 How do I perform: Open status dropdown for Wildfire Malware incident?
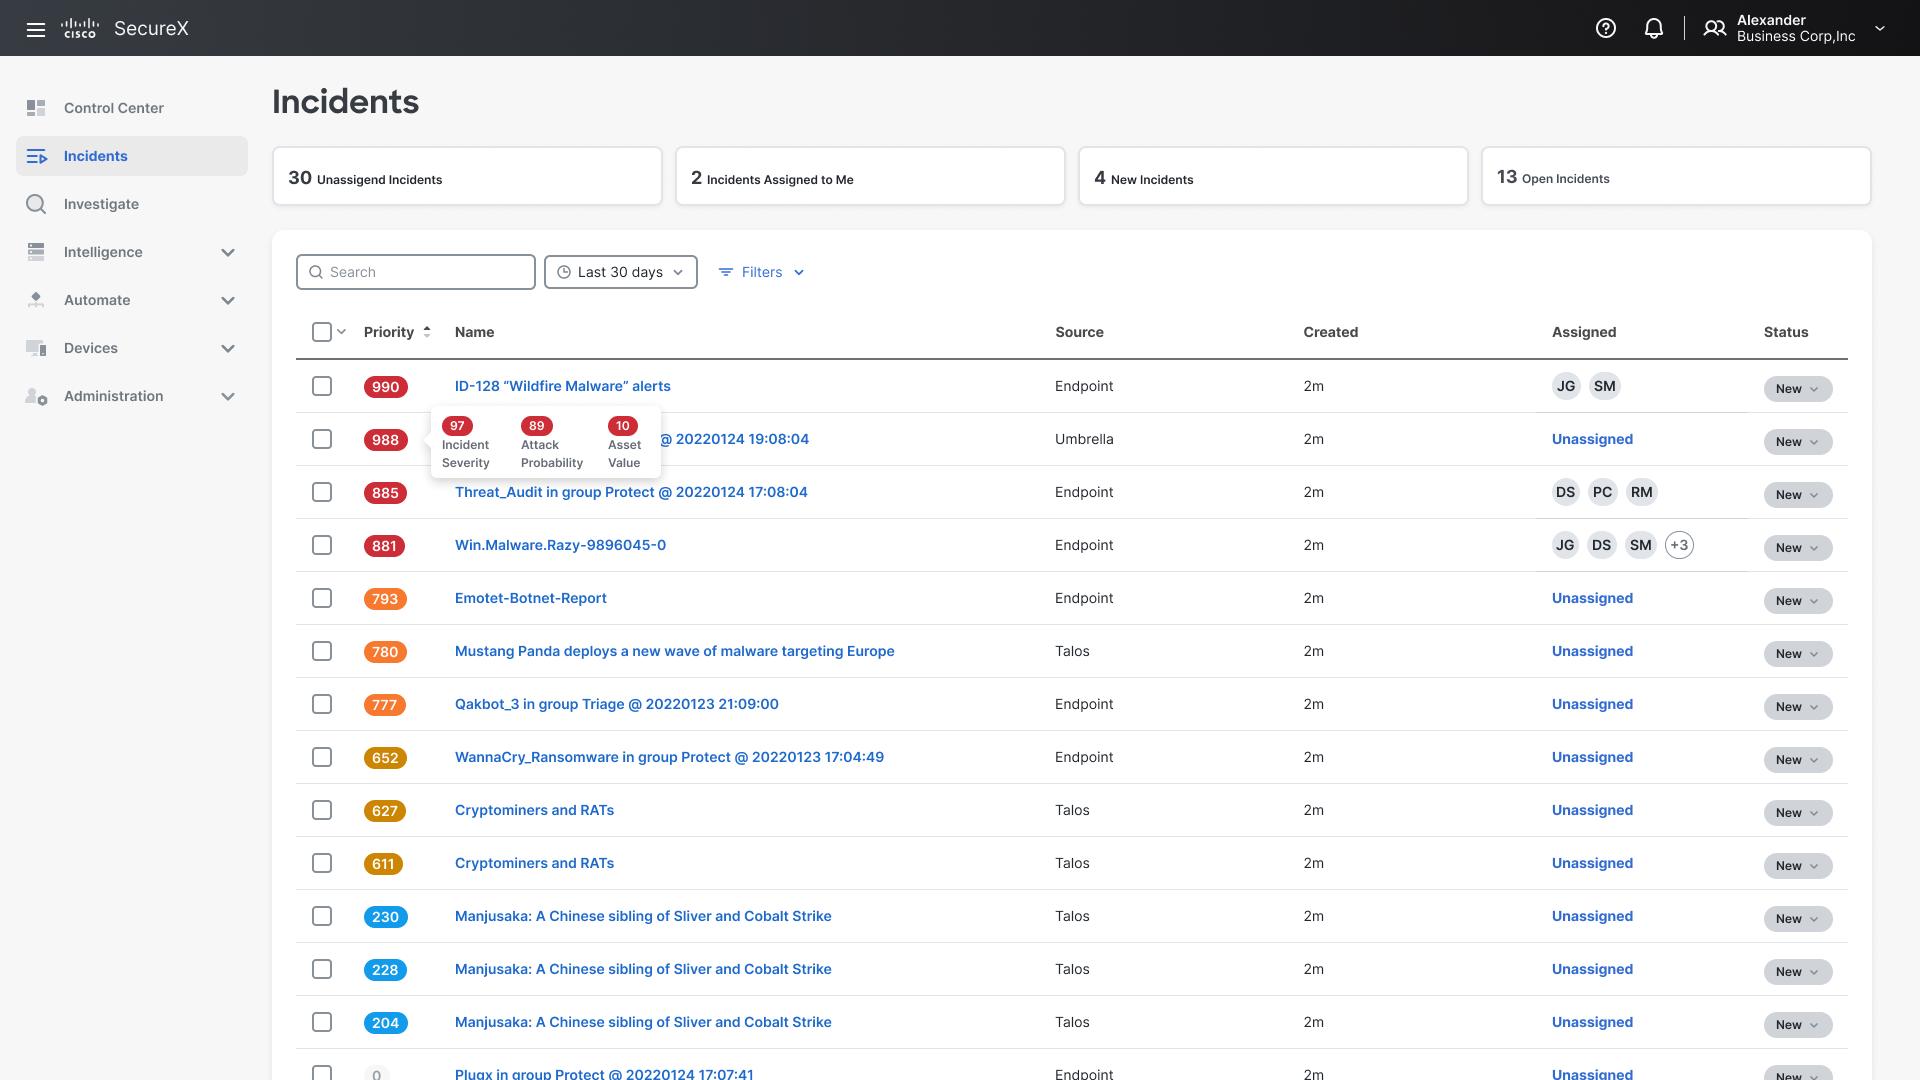click(1798, 389)
